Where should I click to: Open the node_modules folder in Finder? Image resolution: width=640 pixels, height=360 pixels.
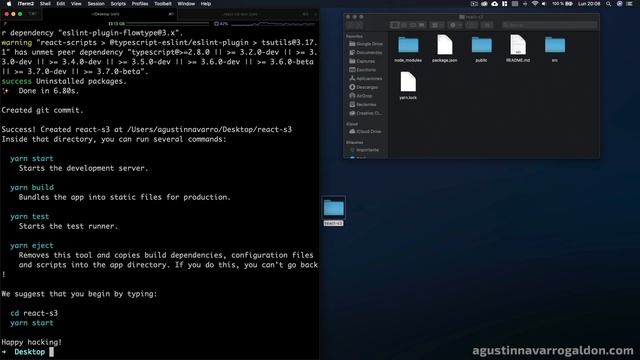[x=408, y=45]
